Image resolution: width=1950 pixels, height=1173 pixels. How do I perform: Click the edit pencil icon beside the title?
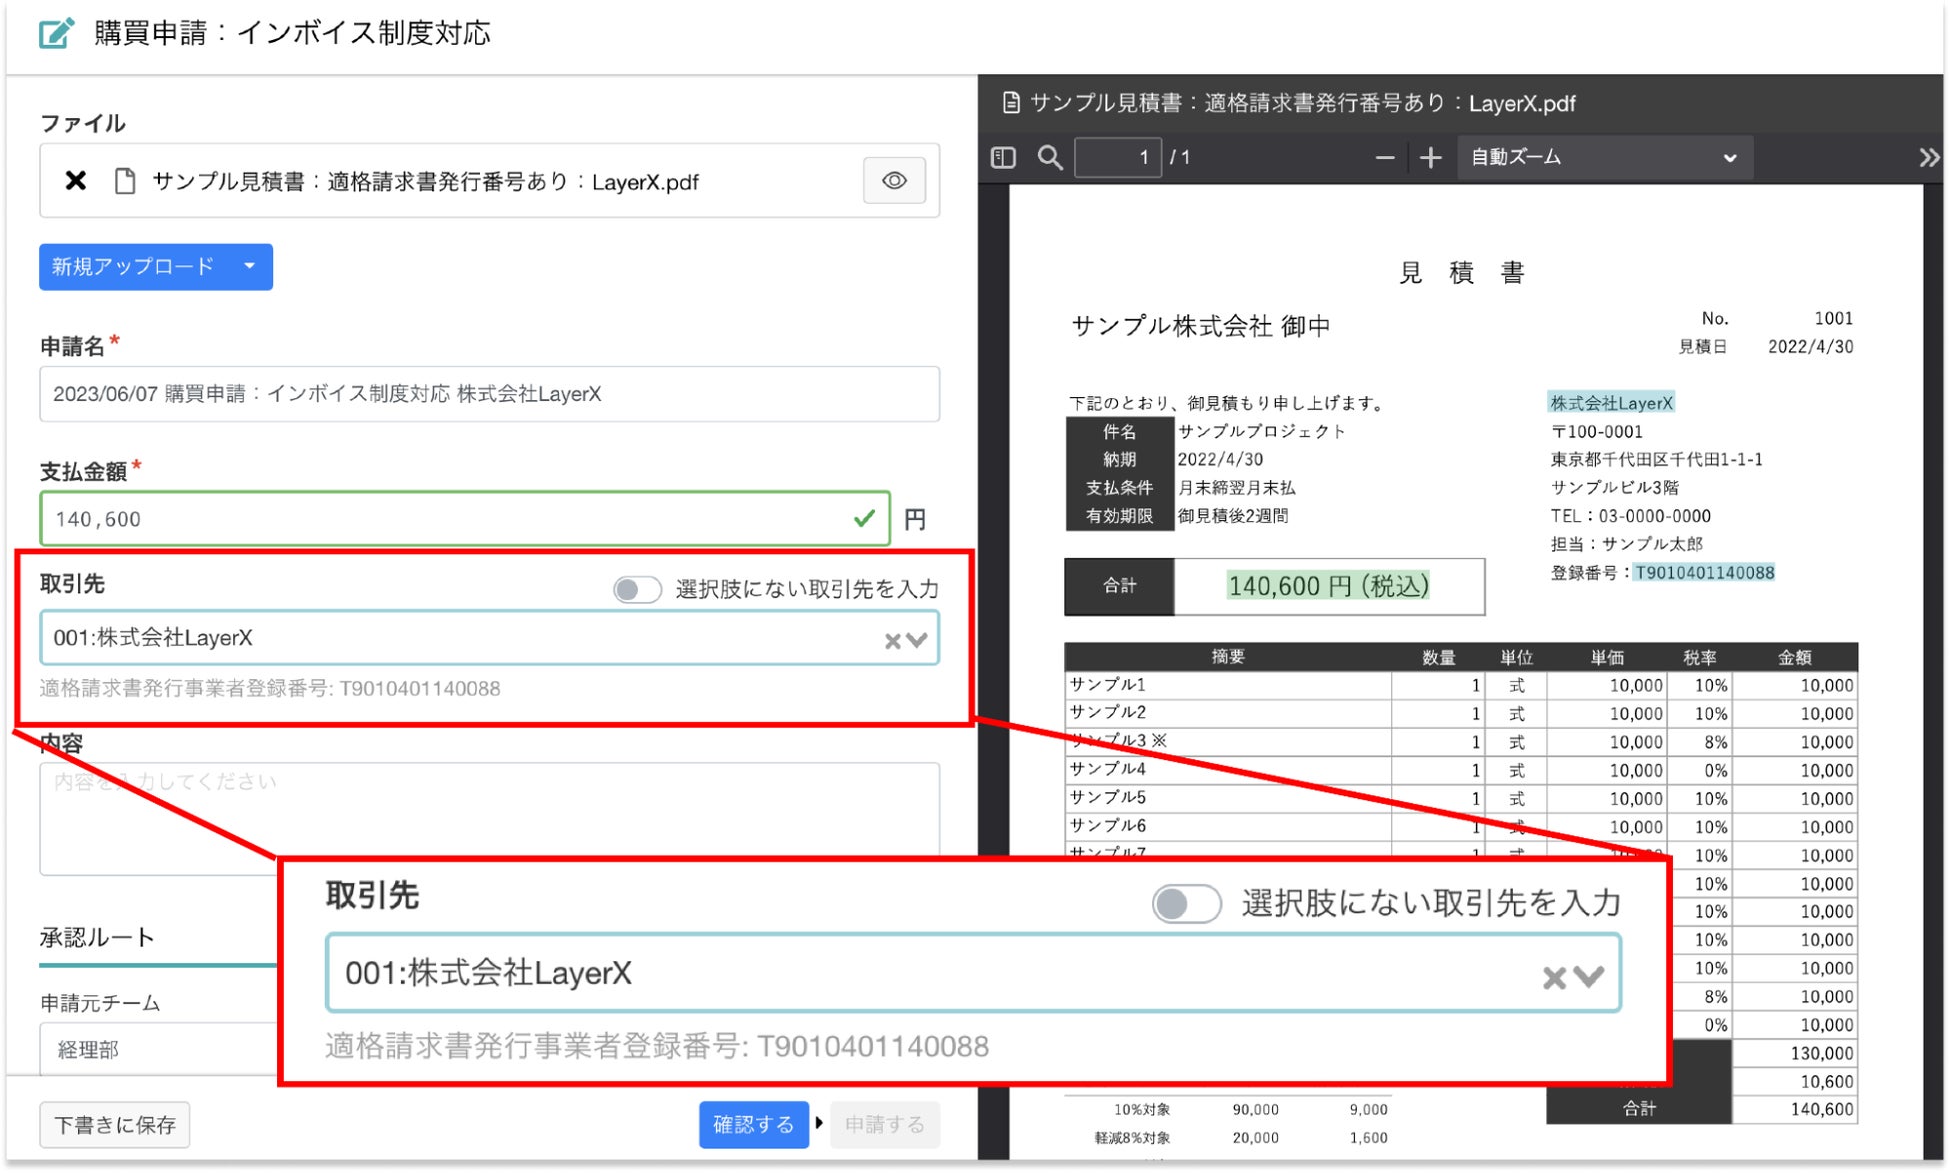[56, 33]
